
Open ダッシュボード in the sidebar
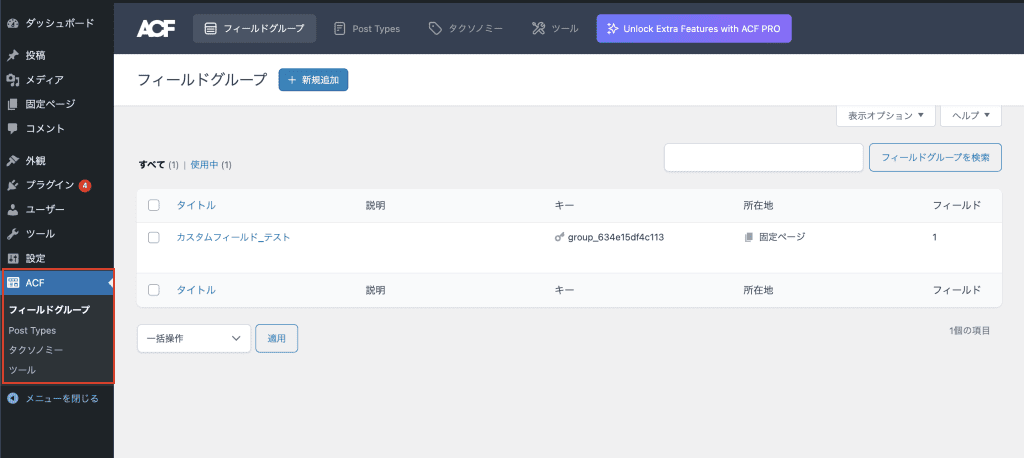tap(59, 24)
